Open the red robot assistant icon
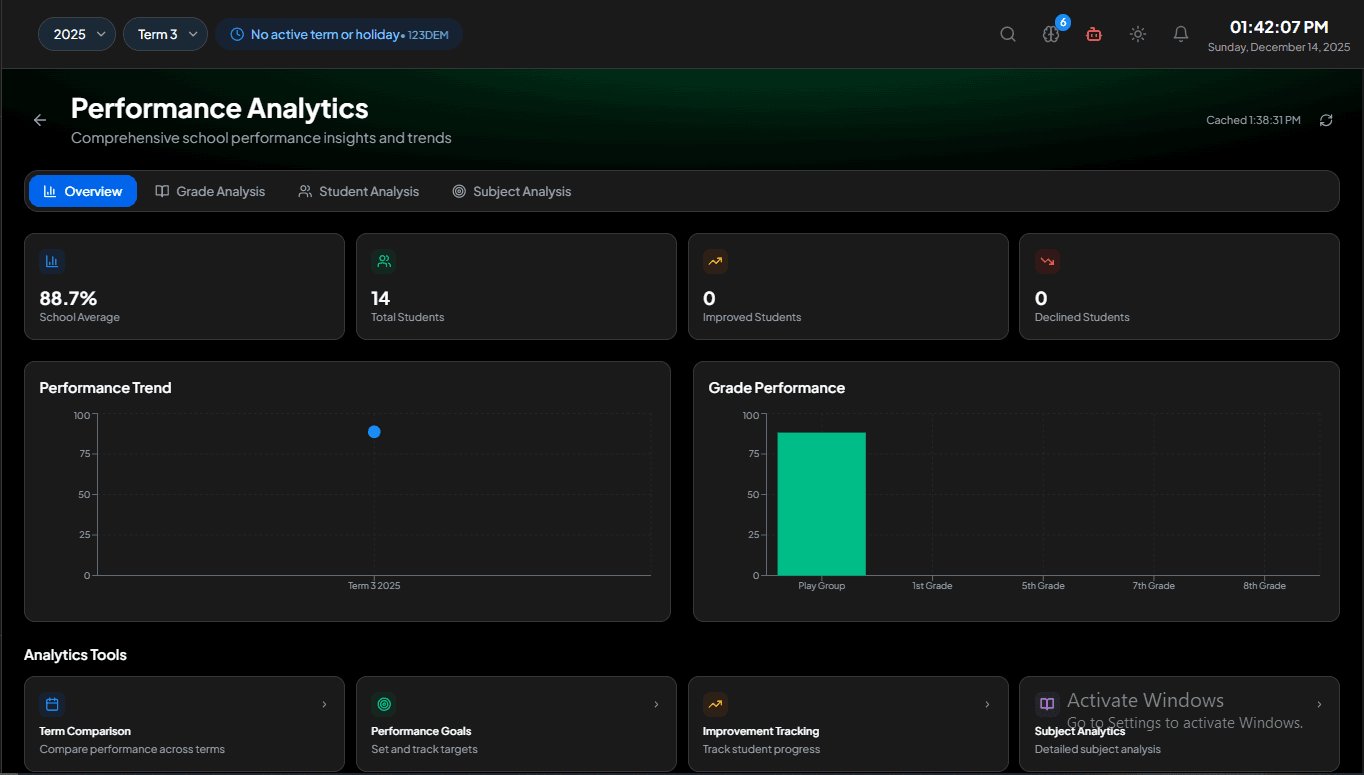The height and width of the screenshot is (775, 1364). (1094, 34)
